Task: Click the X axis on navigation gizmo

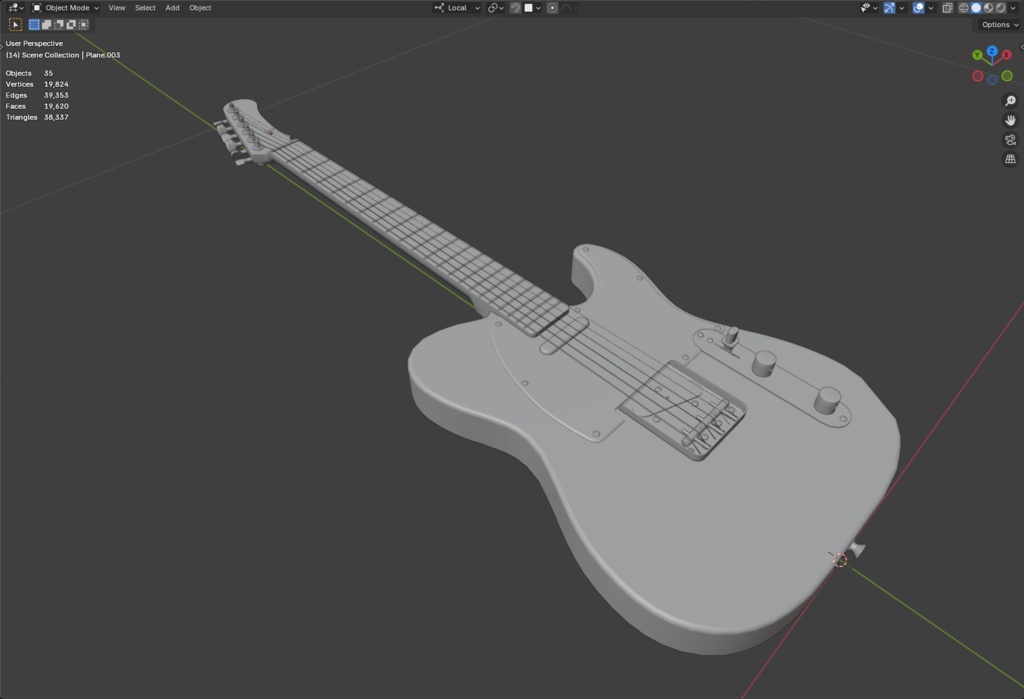Action: point(1007,55)
